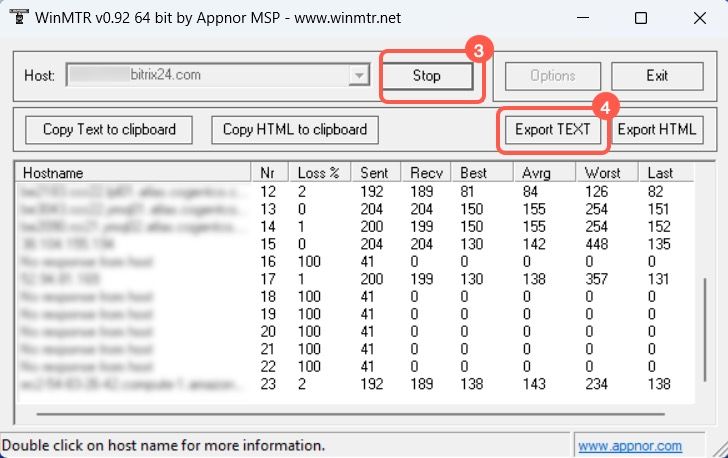This screenshot has width=728, height=458.
Task: Click the Worst column header
Action: pyautogui.click(x=607, y=173)
